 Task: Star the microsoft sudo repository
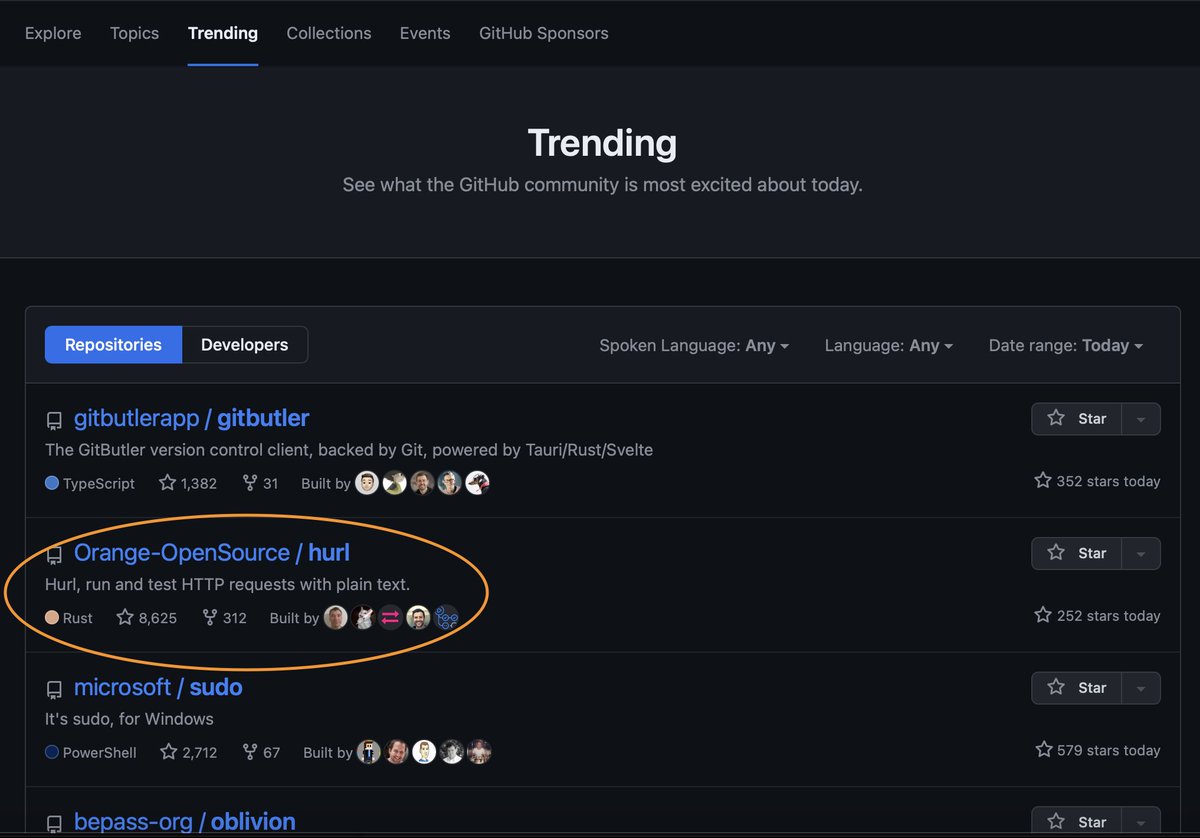pyautogui.click(x=1077, y=688)
